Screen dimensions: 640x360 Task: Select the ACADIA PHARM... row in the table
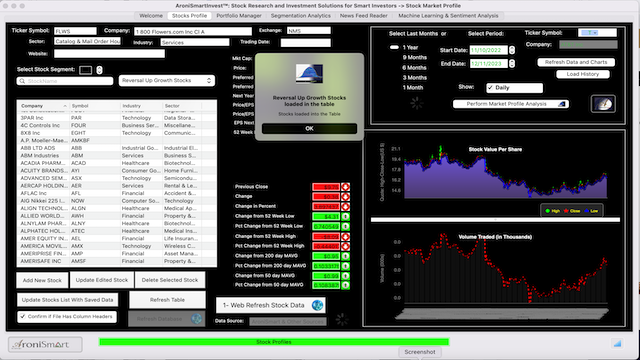coord(117,163)
